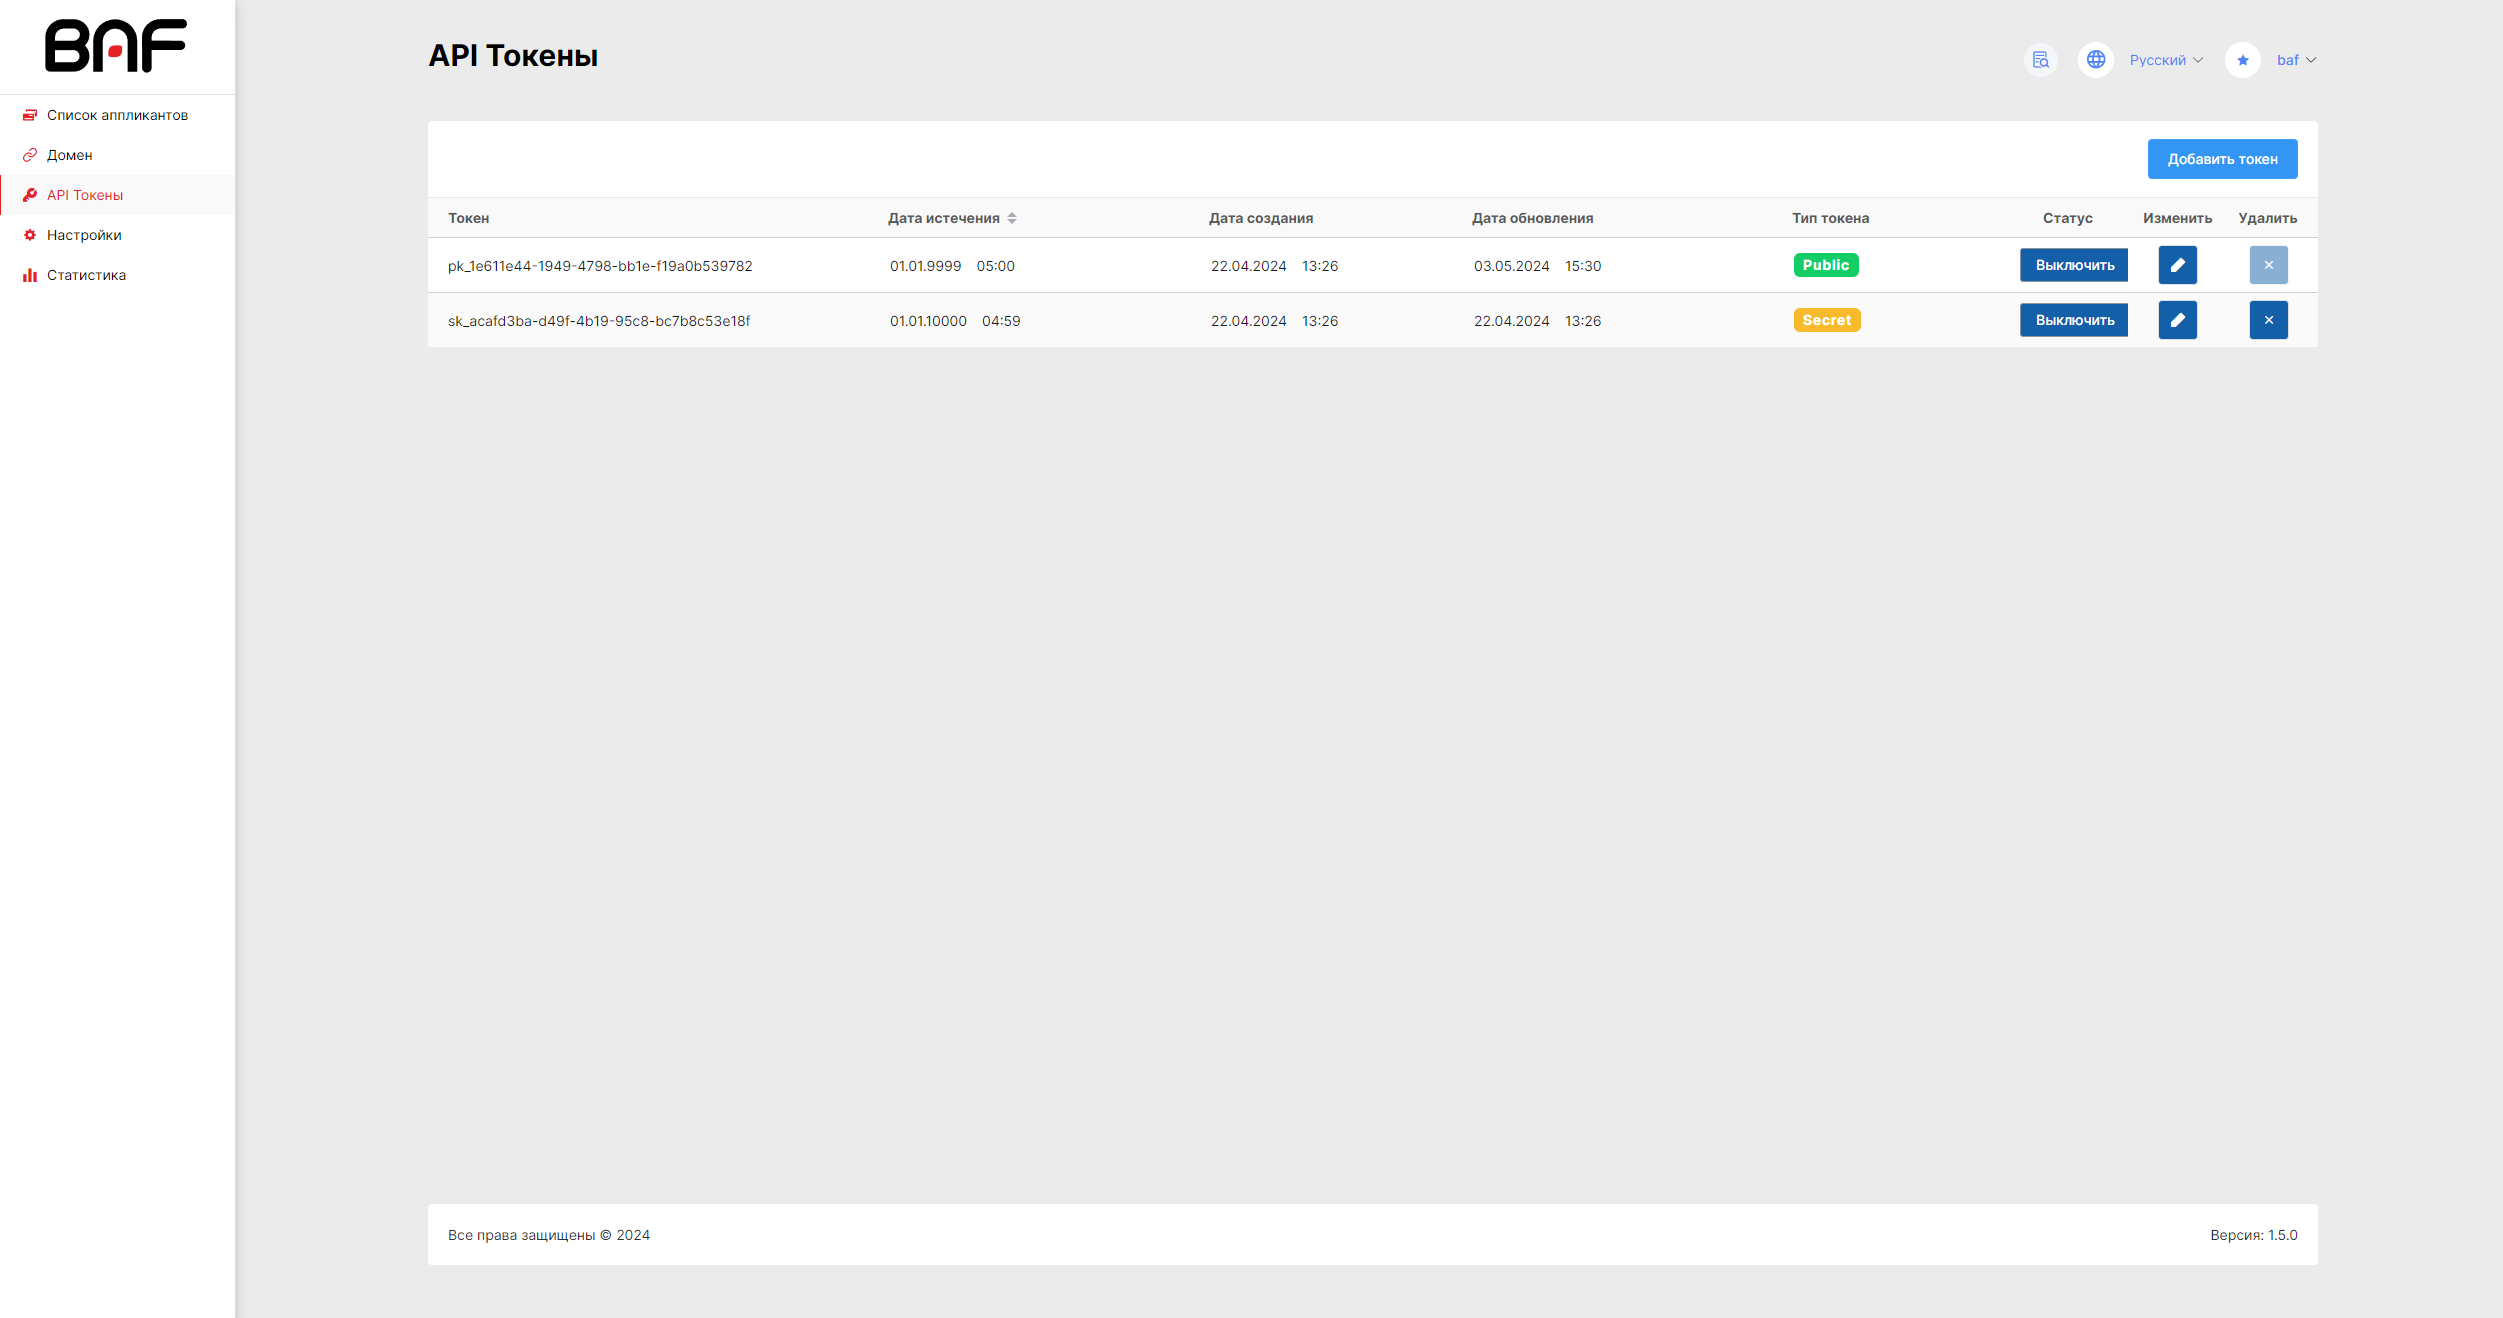The image size is (2503, 1318).
Task: Open the Русский language dropdown
Action: click(x=2166, y=60)
